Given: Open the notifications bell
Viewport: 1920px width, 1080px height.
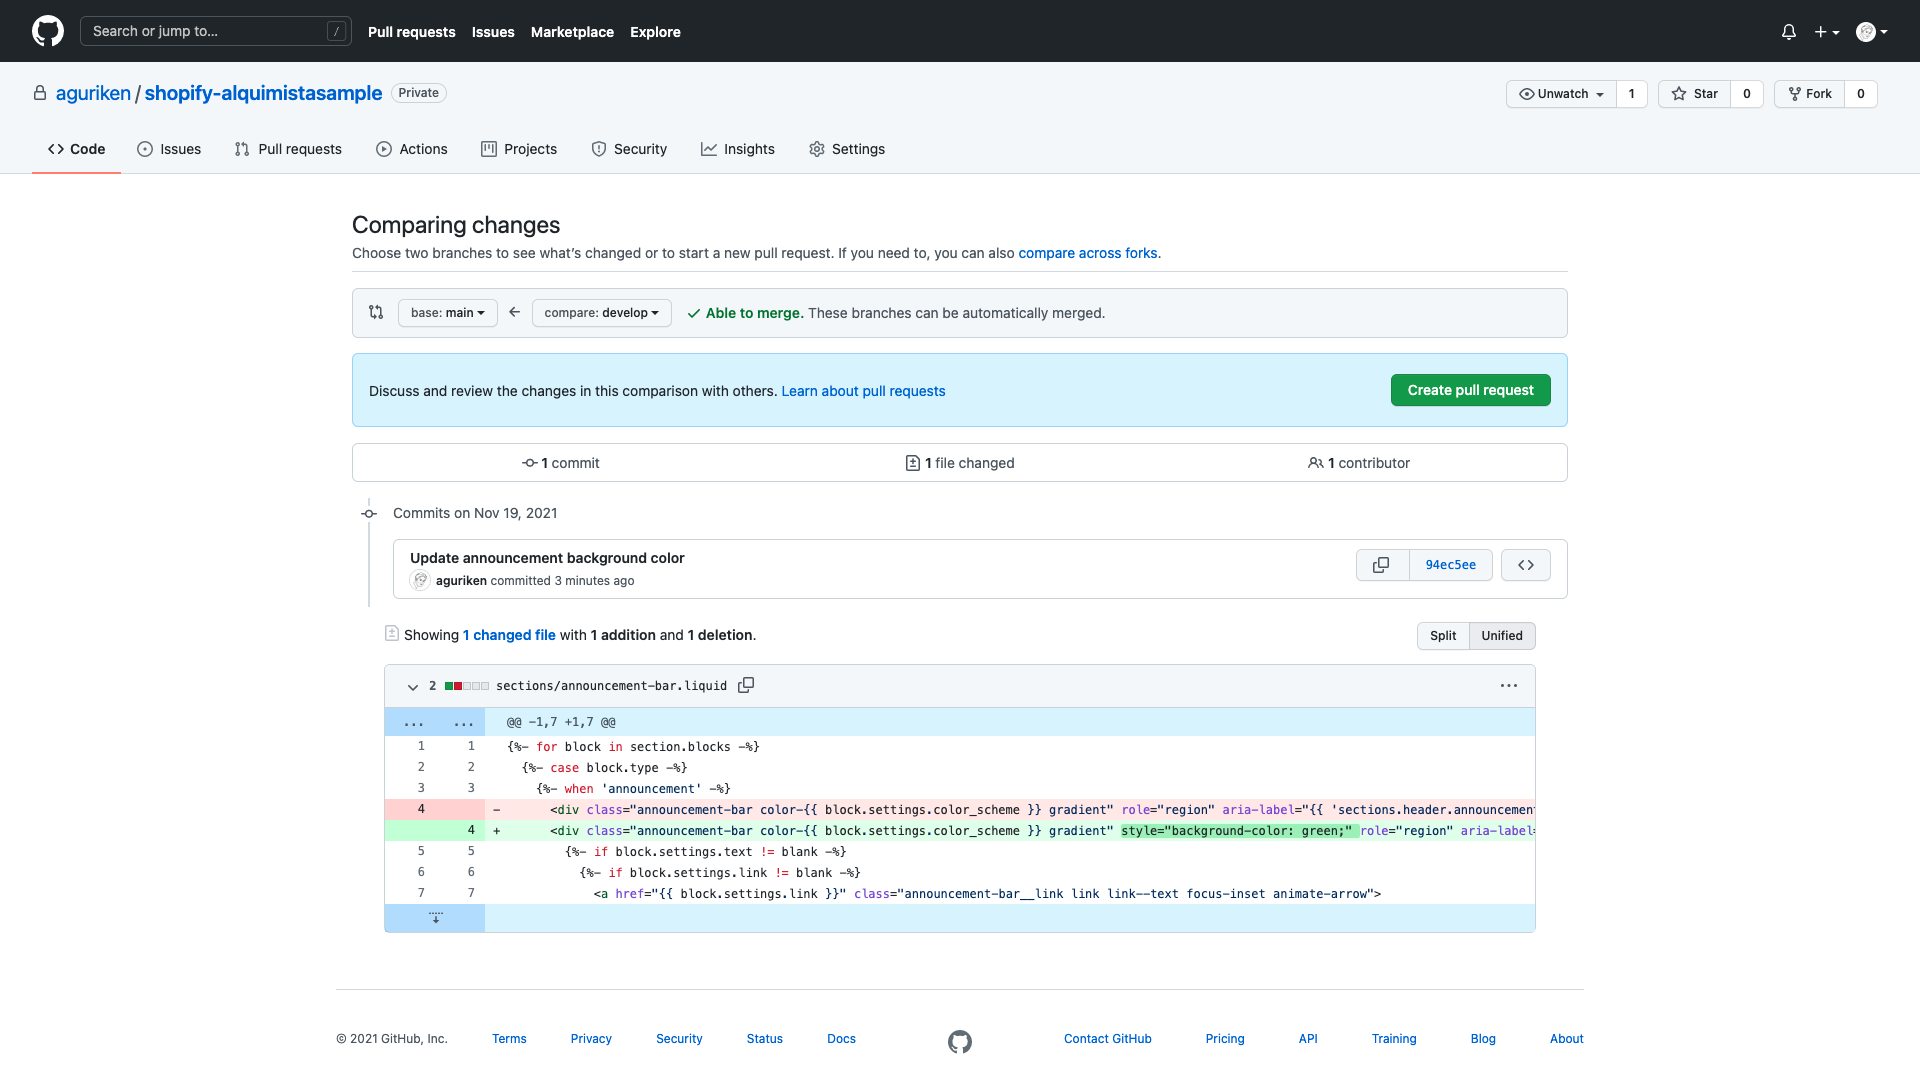Looking at the screenshot, I should point(1789,32).
